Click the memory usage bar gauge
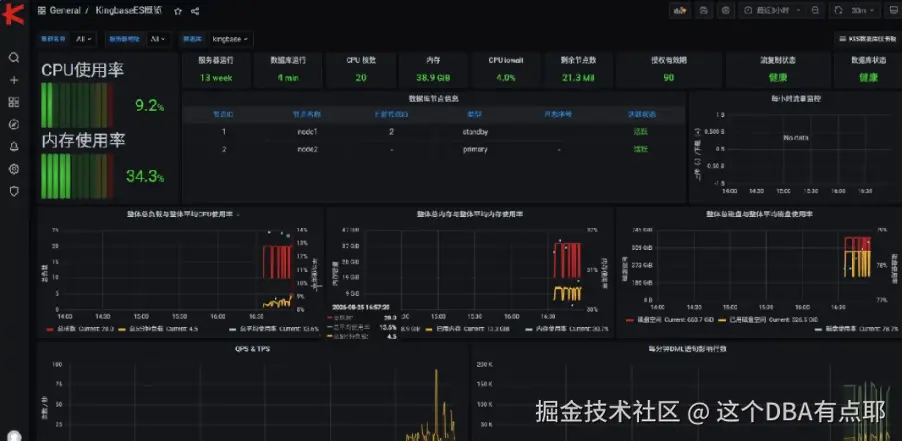This screenshot has height=441, width=902. (x=77, y=176)
